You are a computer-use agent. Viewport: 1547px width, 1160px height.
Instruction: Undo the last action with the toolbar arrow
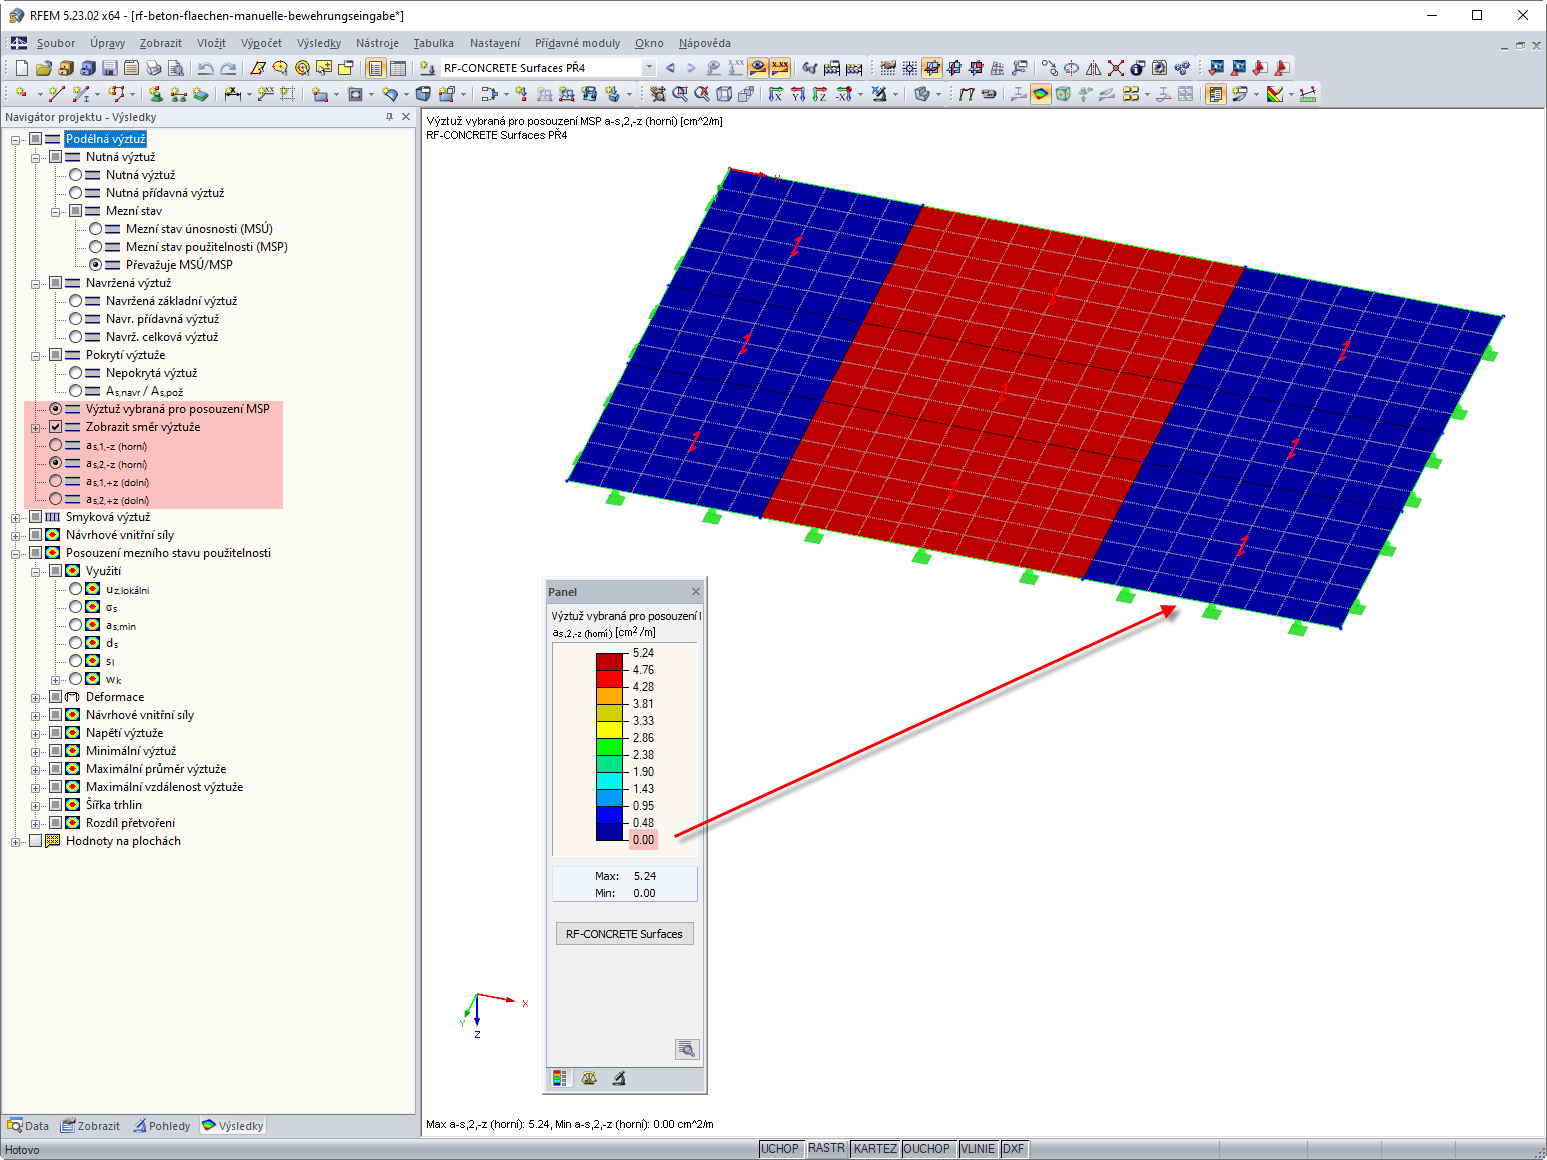205,68
